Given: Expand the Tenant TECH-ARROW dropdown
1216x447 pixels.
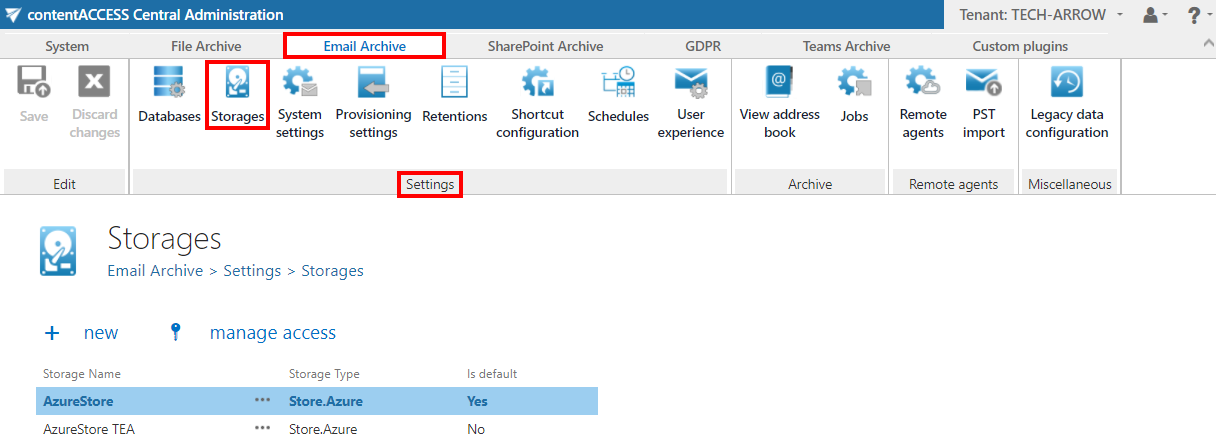Looking at the screenshot, I should coord(1040,15).
